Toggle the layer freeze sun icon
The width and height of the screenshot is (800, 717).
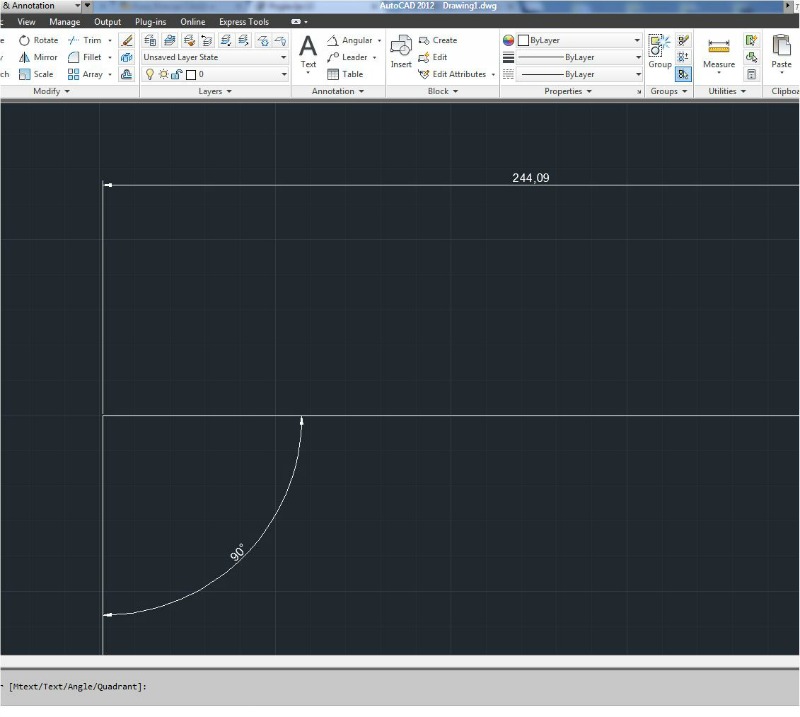[162, 74]
